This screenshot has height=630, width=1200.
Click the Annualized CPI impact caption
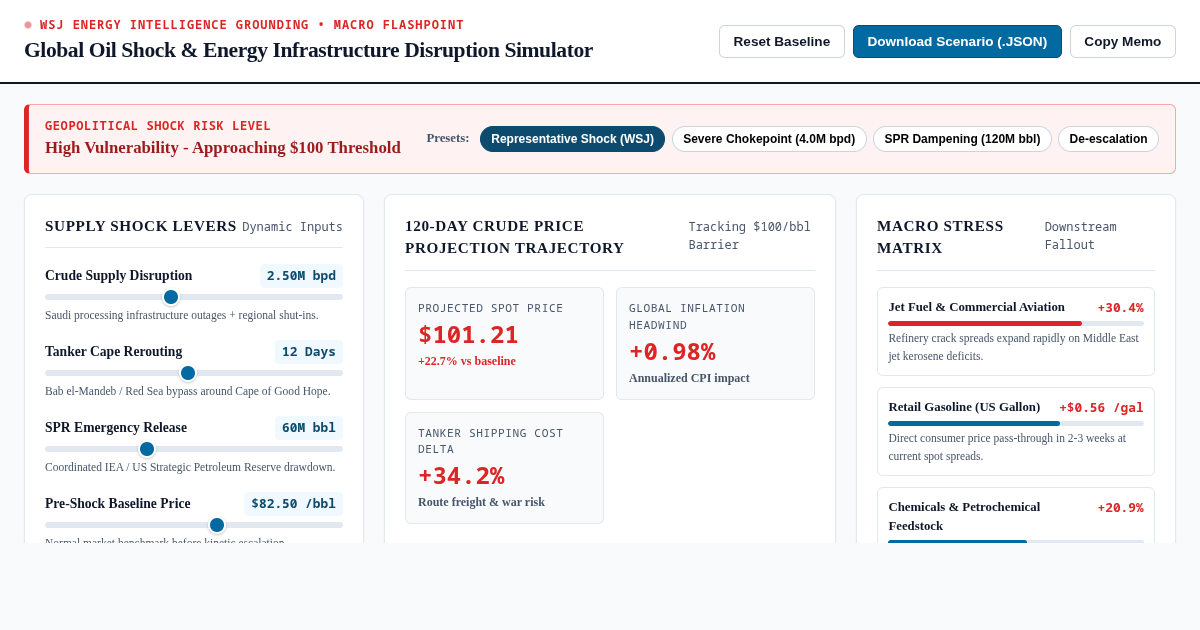pos(689,378)
